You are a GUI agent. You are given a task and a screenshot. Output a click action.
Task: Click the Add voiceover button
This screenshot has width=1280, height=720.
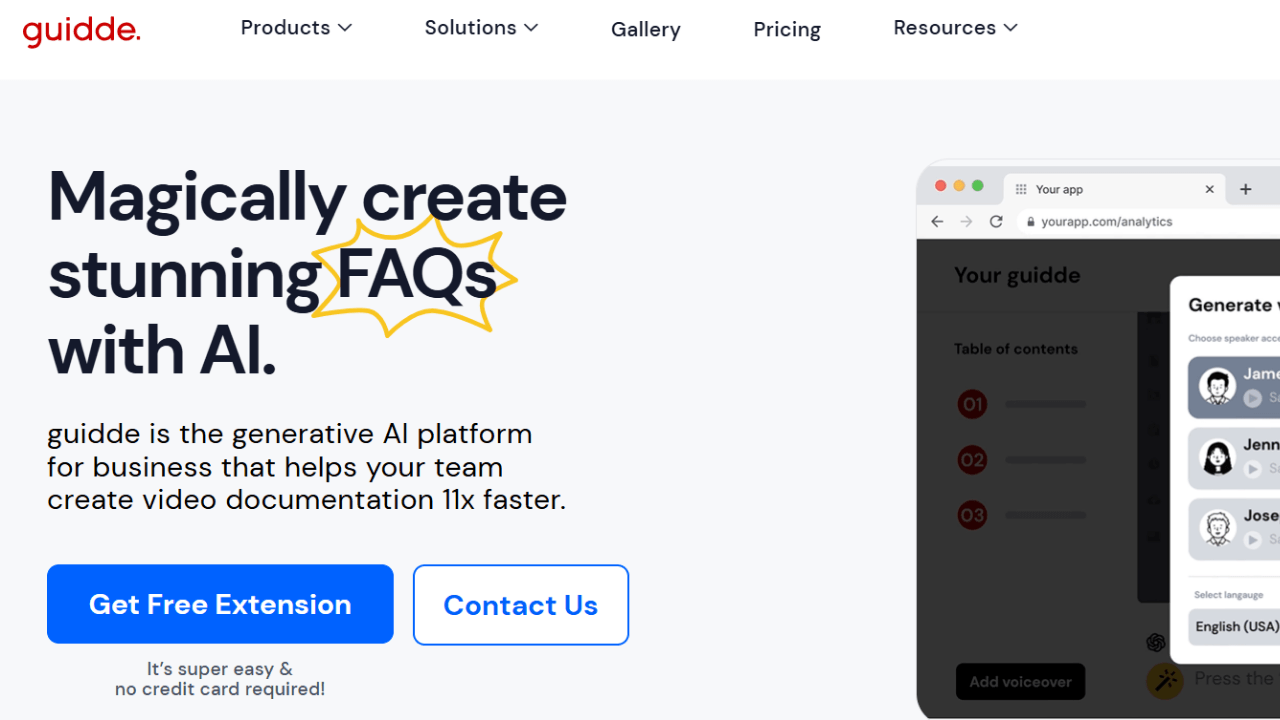[1020, 681]
